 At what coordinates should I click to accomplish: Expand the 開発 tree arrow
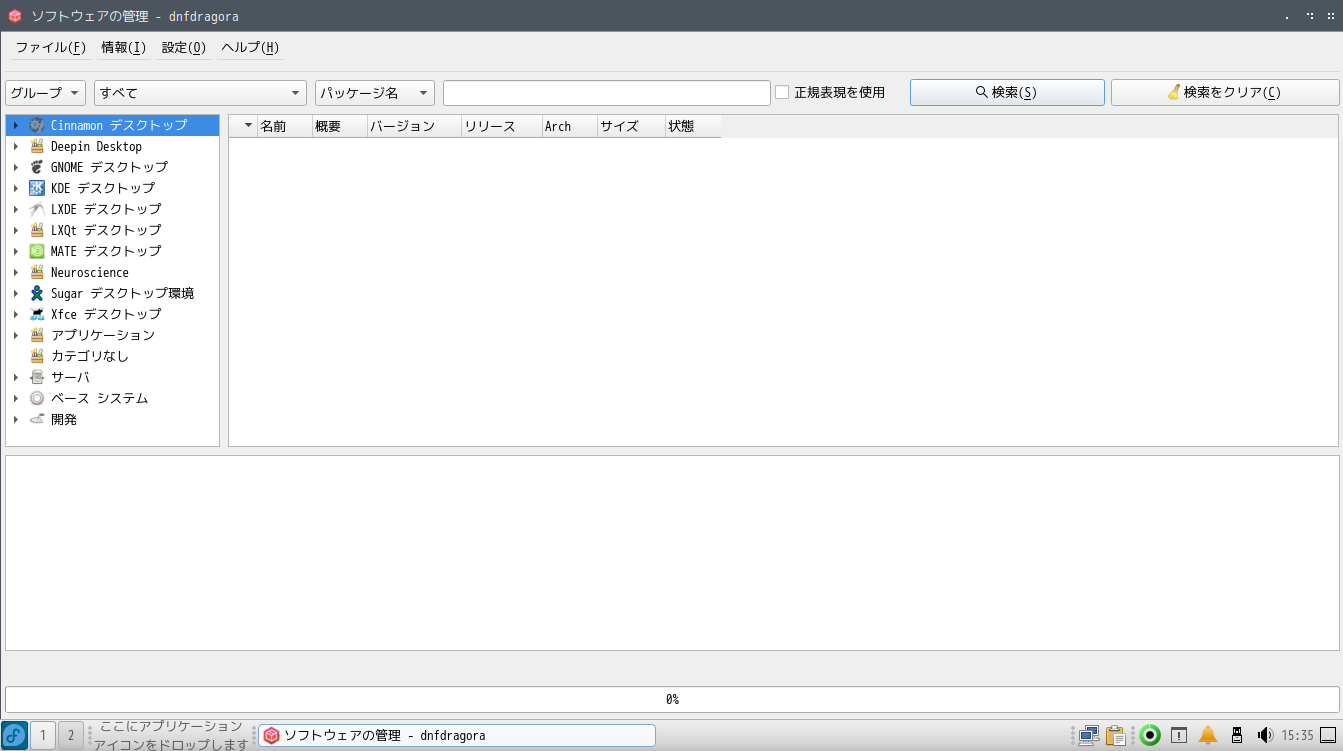[x=16, y=419]
